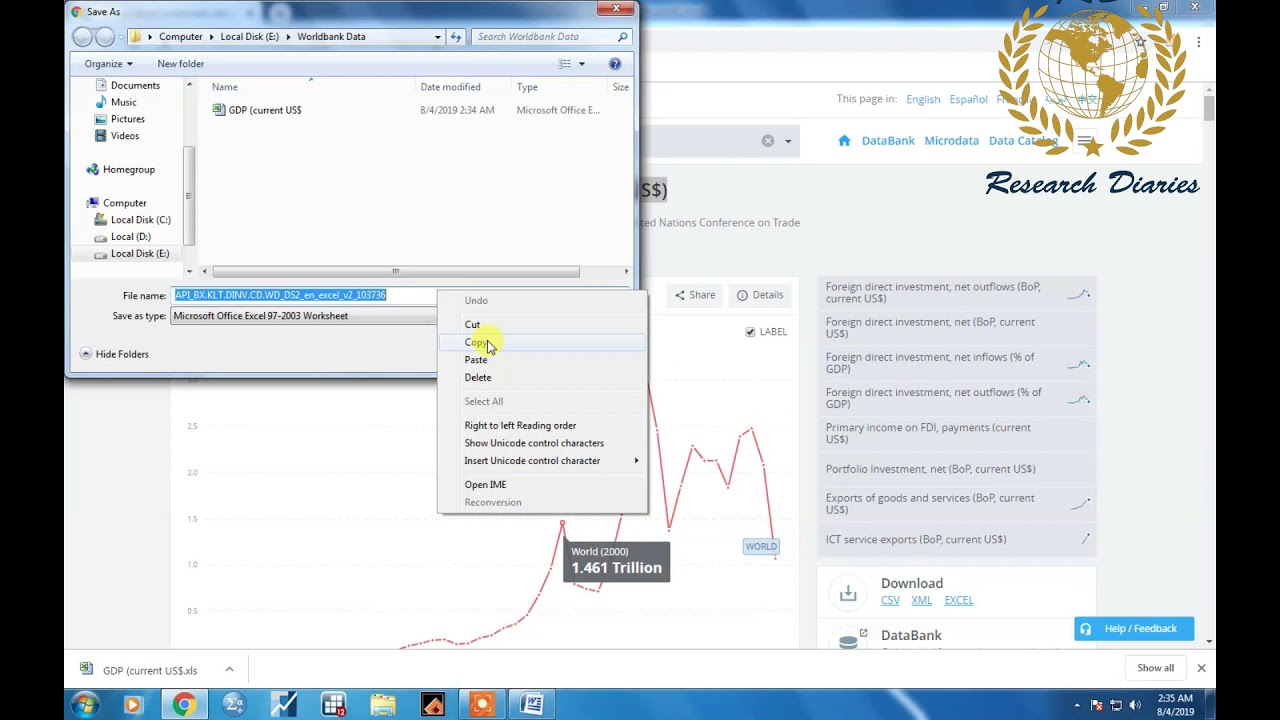The height and width of the screenshot is (720, 1280).
Task: Switch page language to English
Action: (x=923, y=99)
